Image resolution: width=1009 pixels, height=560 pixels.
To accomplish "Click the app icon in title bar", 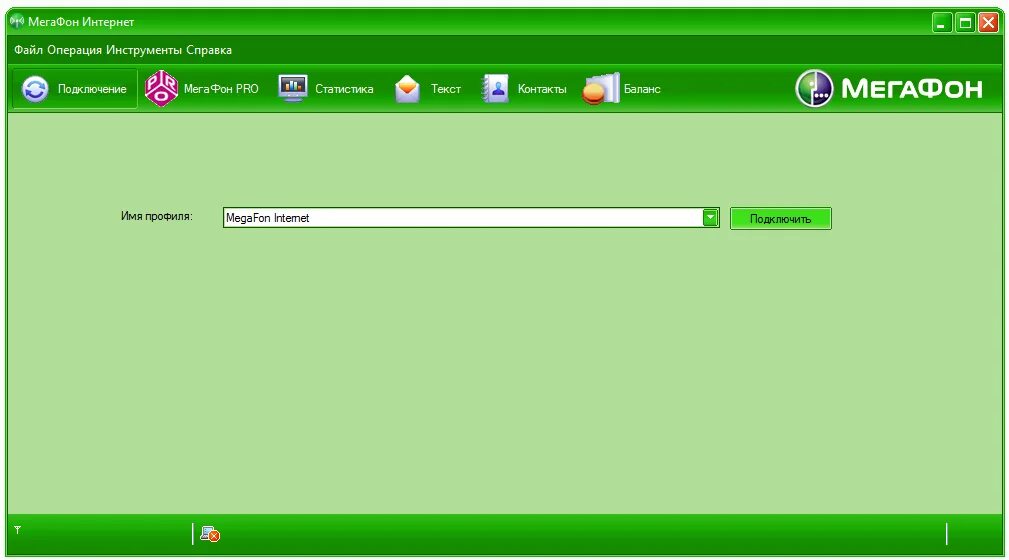I will tap(17, 21).
